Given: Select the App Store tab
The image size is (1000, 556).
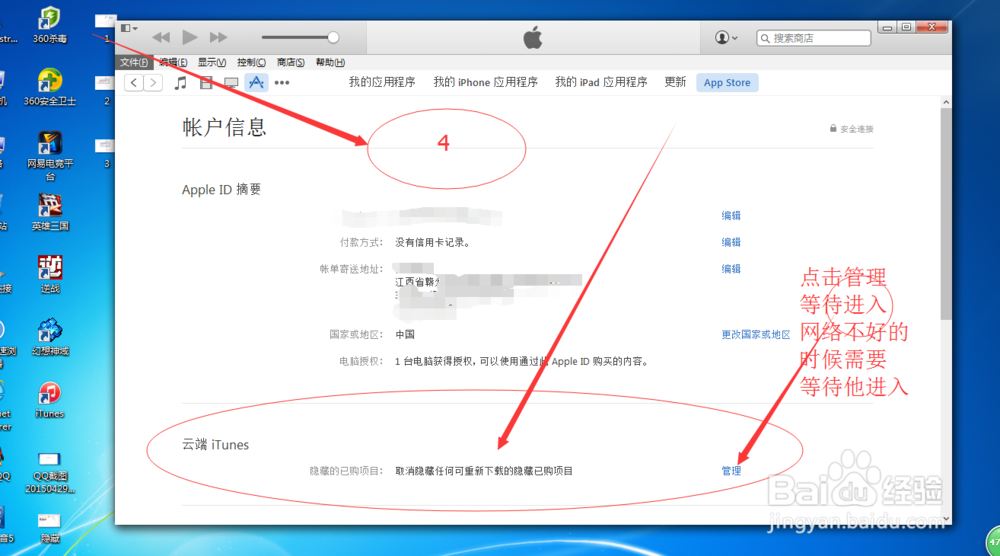Looking at the screenshot, I should coord(727,83).
